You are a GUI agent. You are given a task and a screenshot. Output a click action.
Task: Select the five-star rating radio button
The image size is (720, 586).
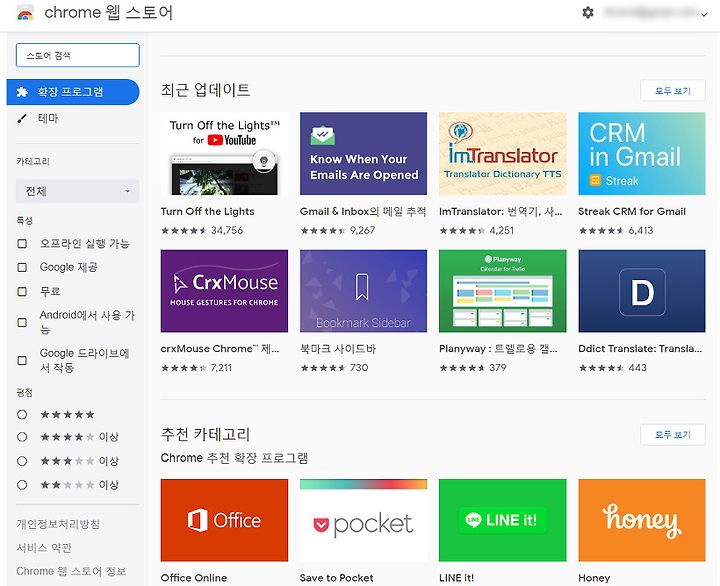(22, 415)
